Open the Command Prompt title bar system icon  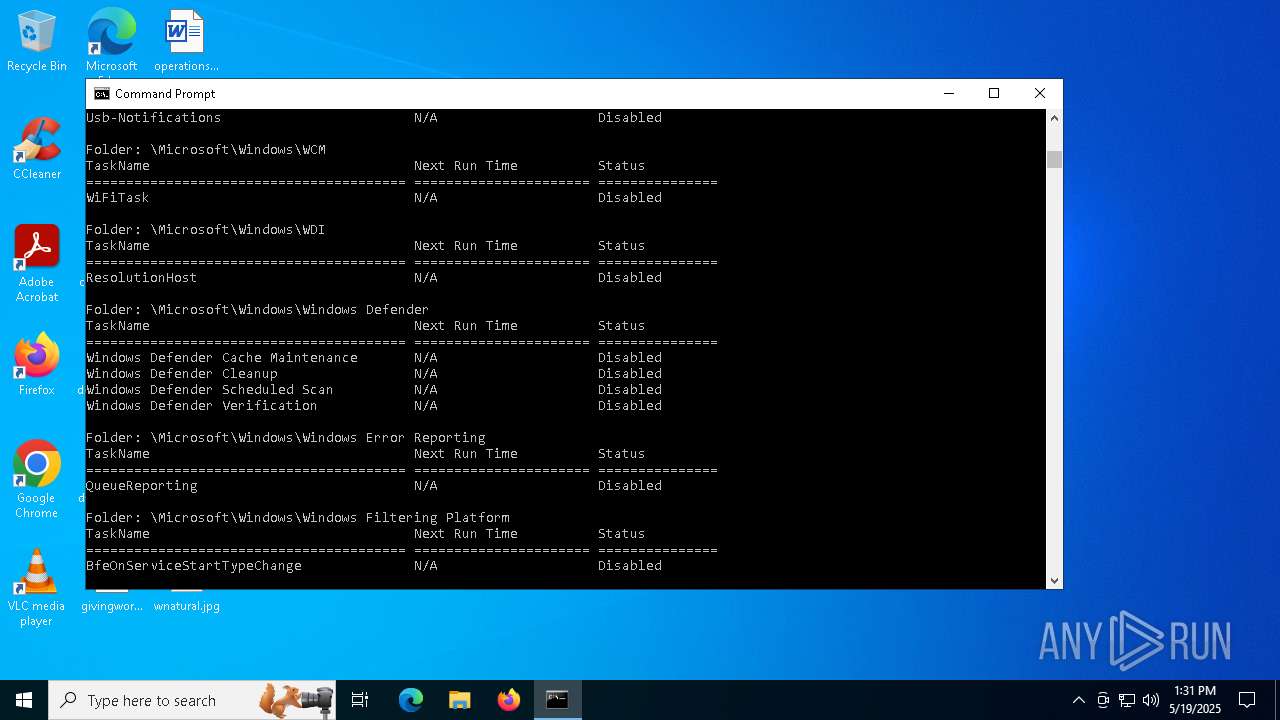[x=102, y=94]
